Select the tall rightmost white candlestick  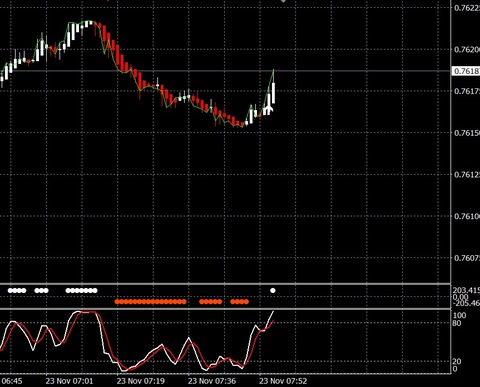tap(273, 93)
